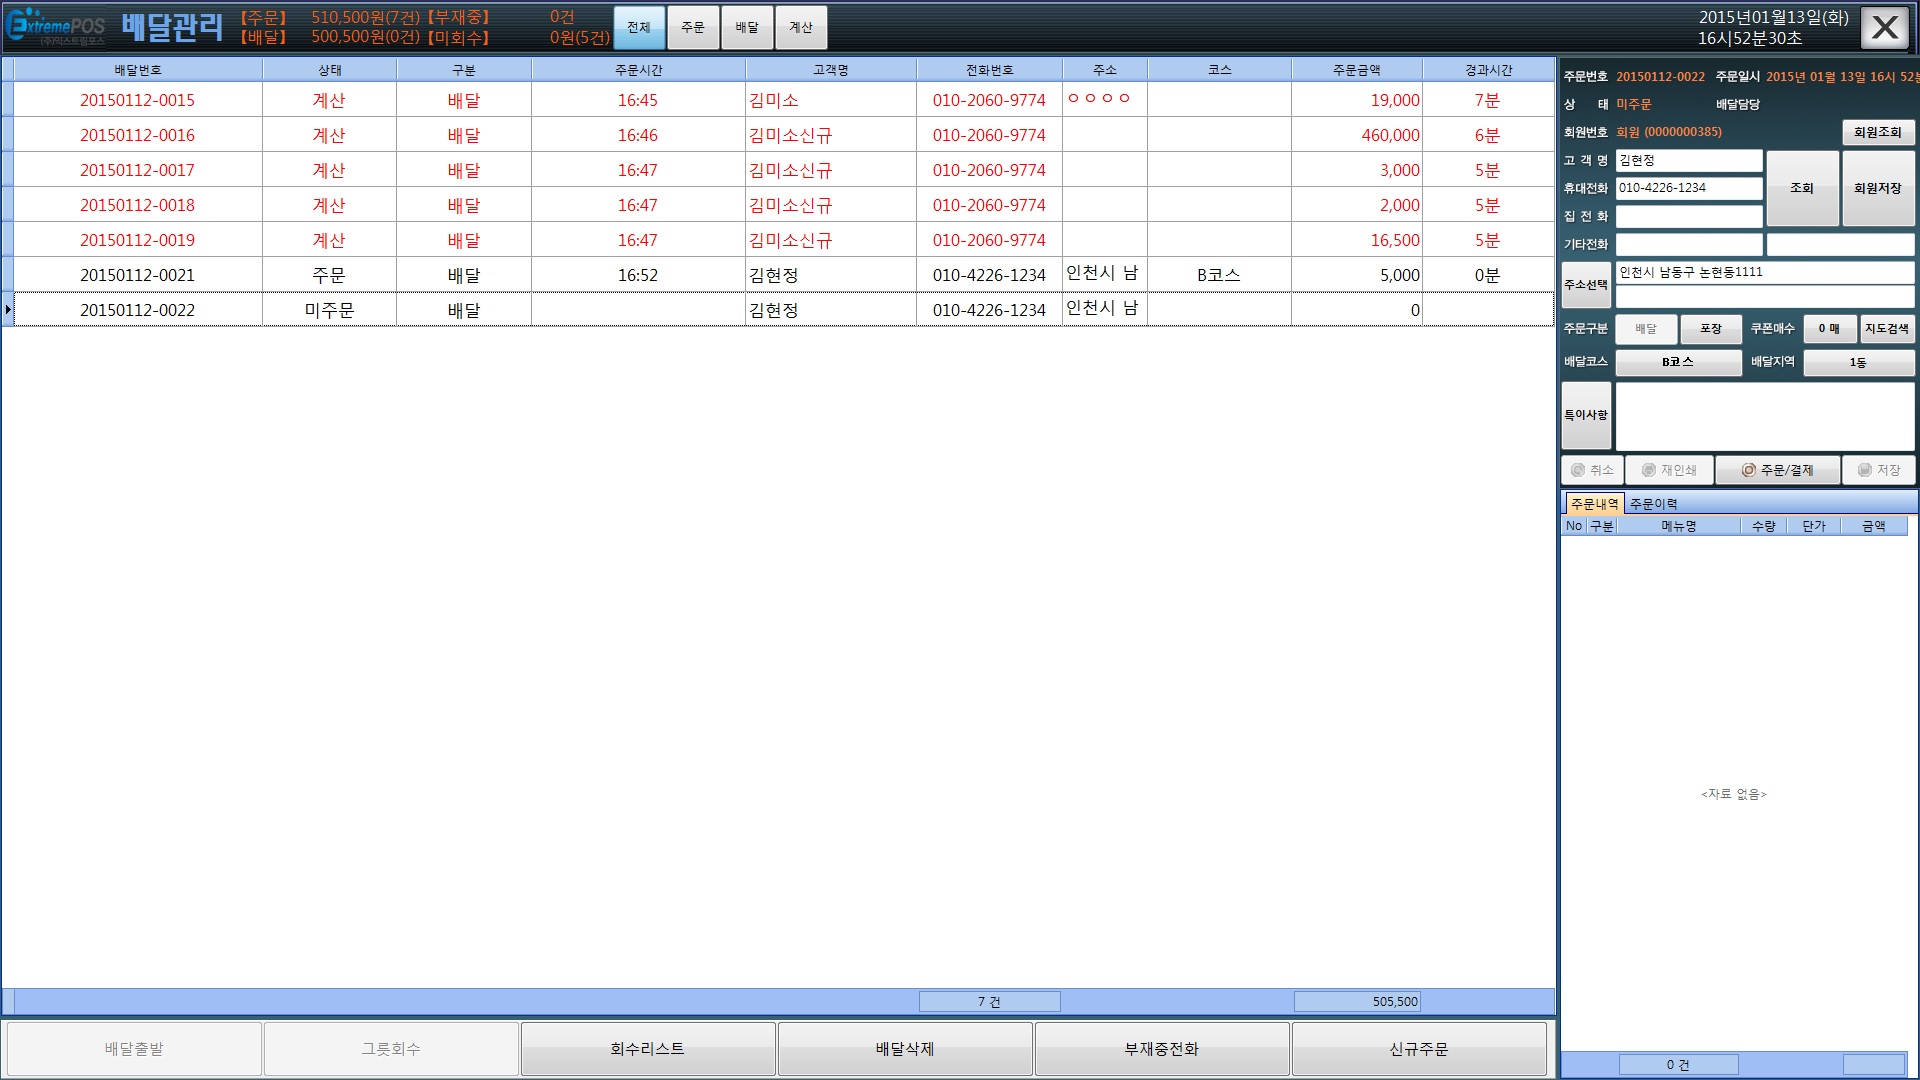Click the 신규주문 new order button
This screenshot has width=1920, height=1080.
(1418, 1049)
